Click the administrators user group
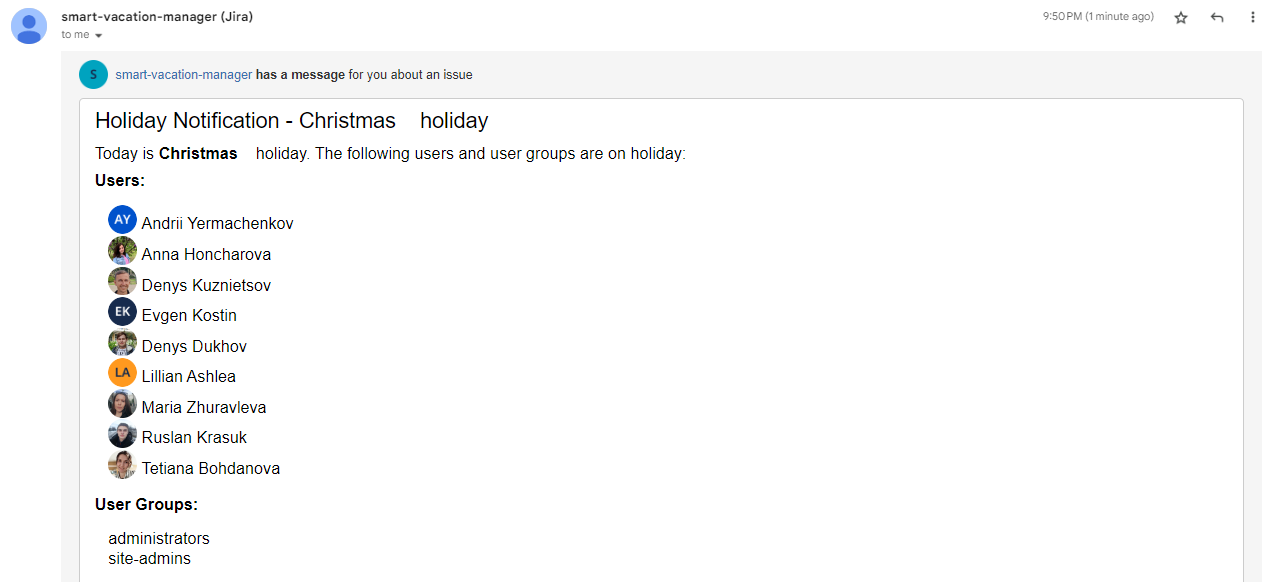Image resolution: width=1271 pixels, height=582 pixels. click(x=159, y=539)
